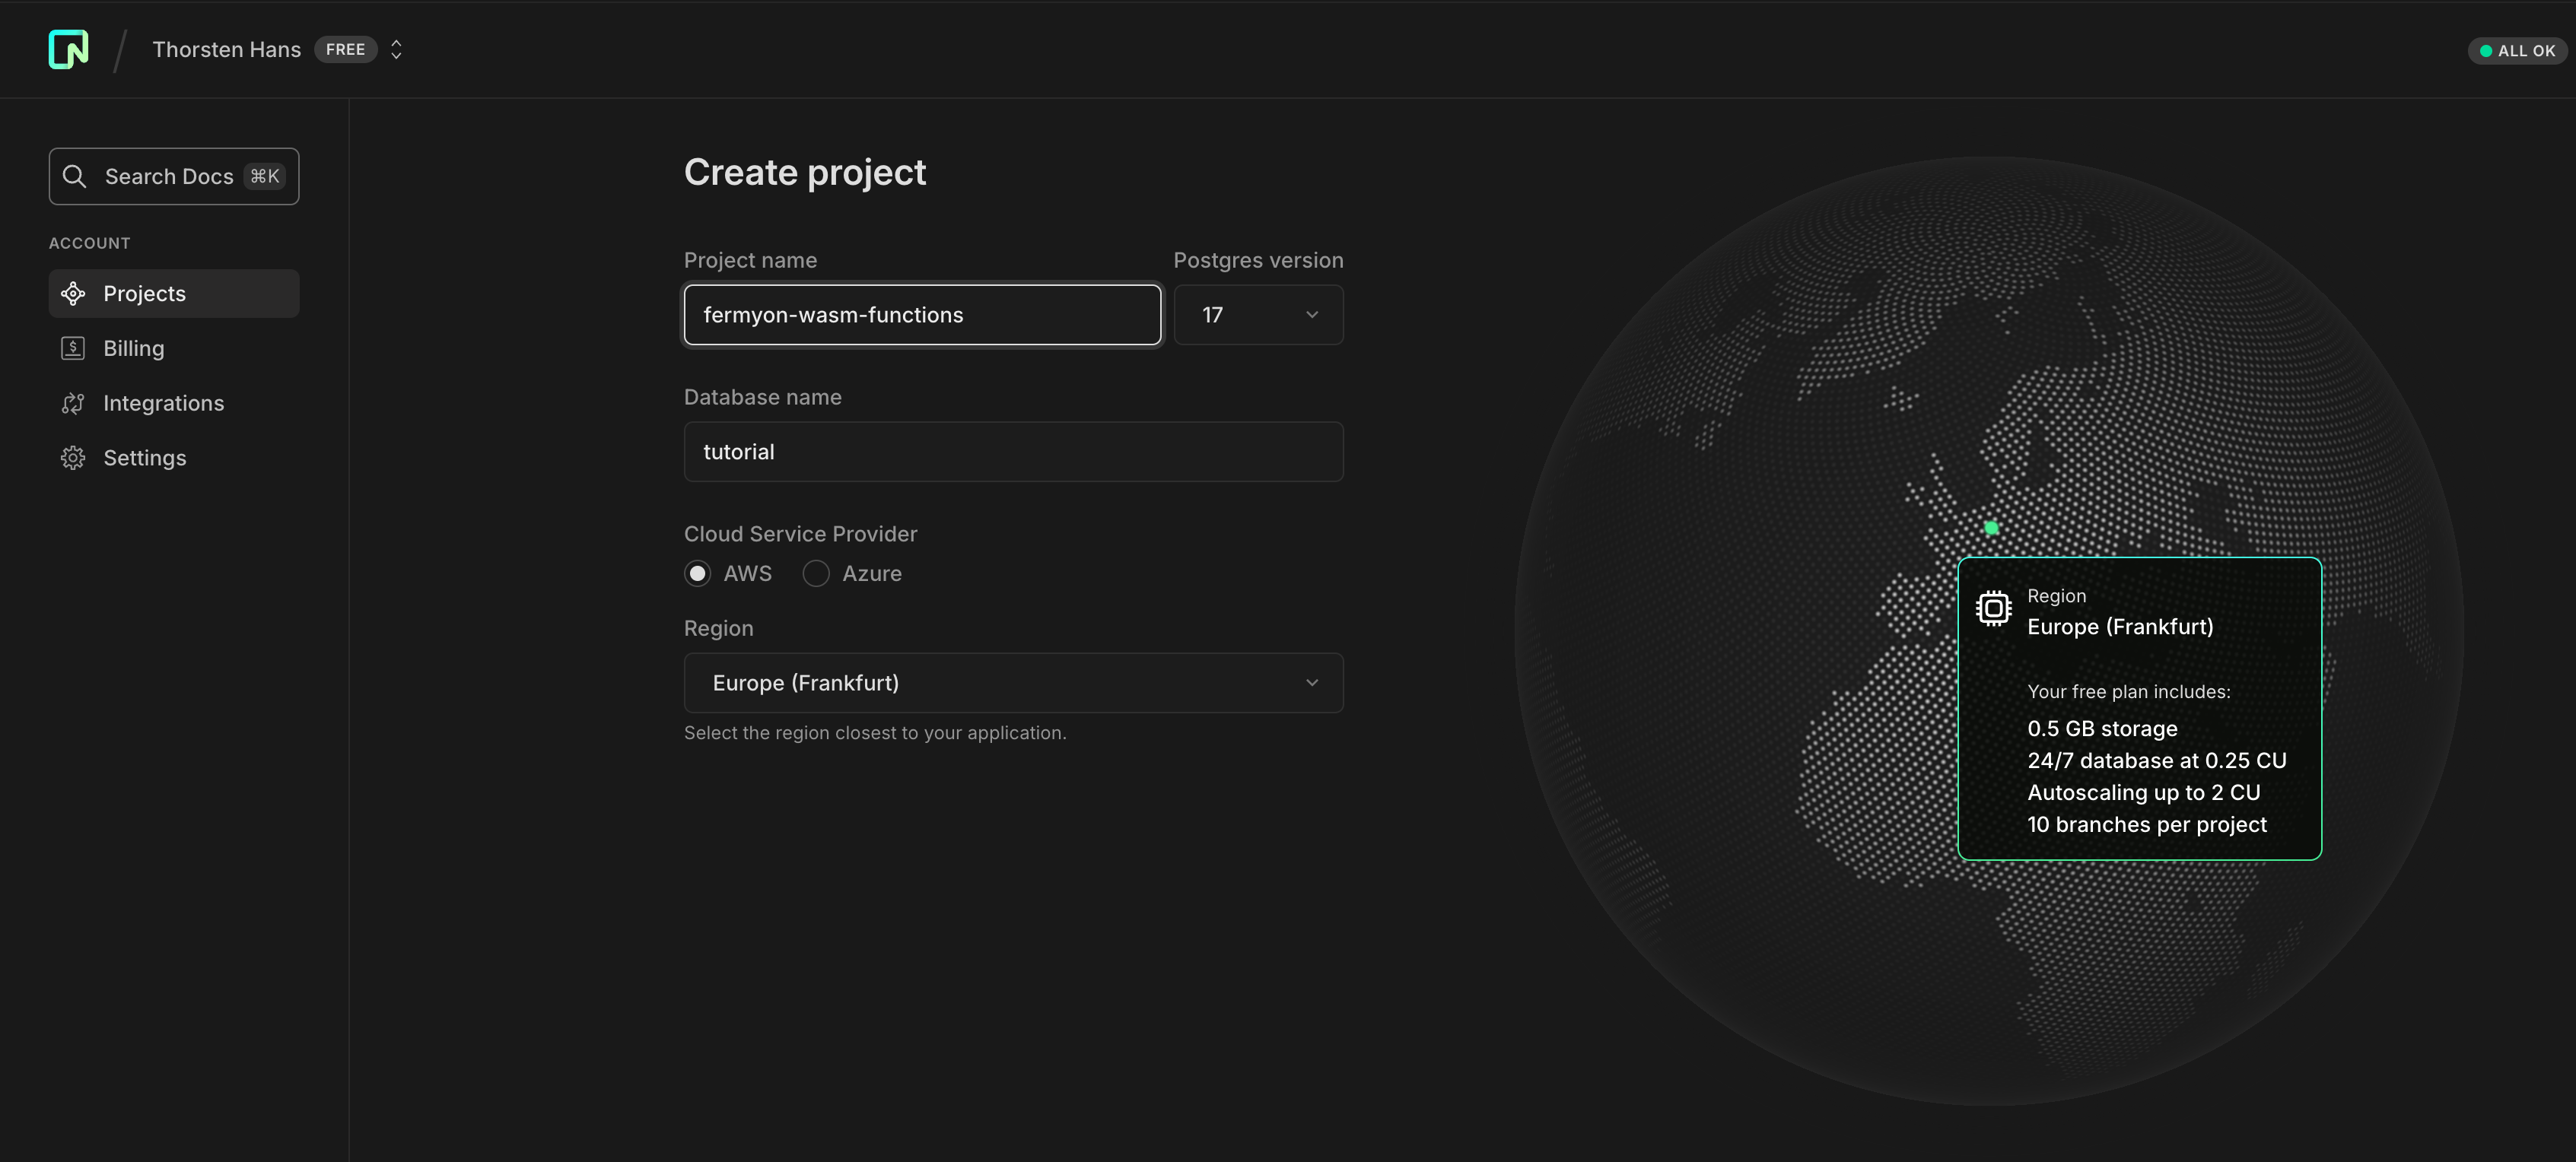The image size is (2576, 1162).
Task: Open the Postgres version 17 dropdown
Action: [x=1258, y=315]
